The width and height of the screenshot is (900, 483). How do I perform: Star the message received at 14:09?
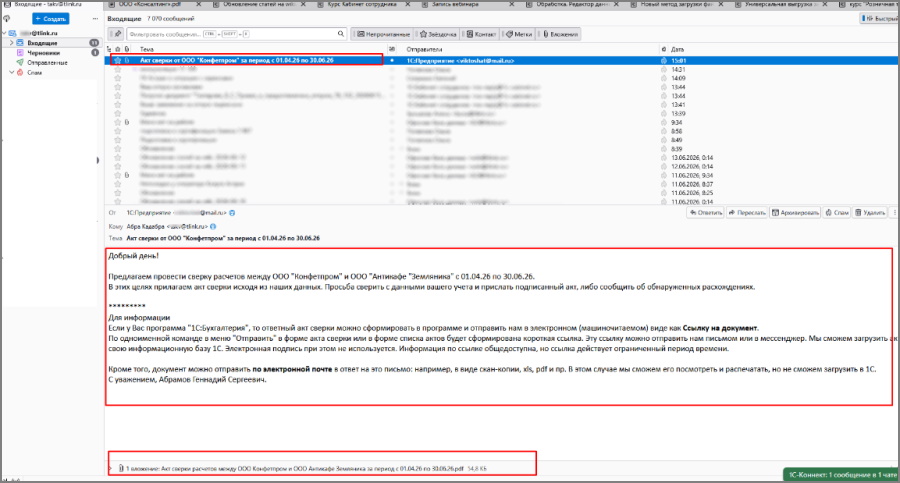click(118, 78)
